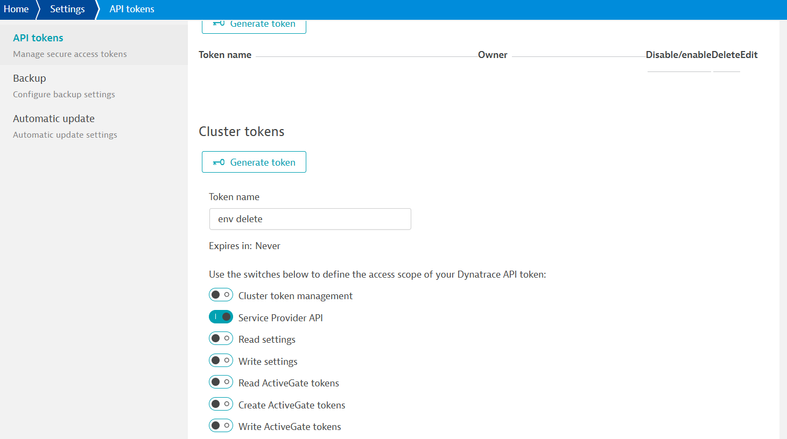Enable the Read ActiveGate tokens switch
787x439 pixels.
[221, 382]
